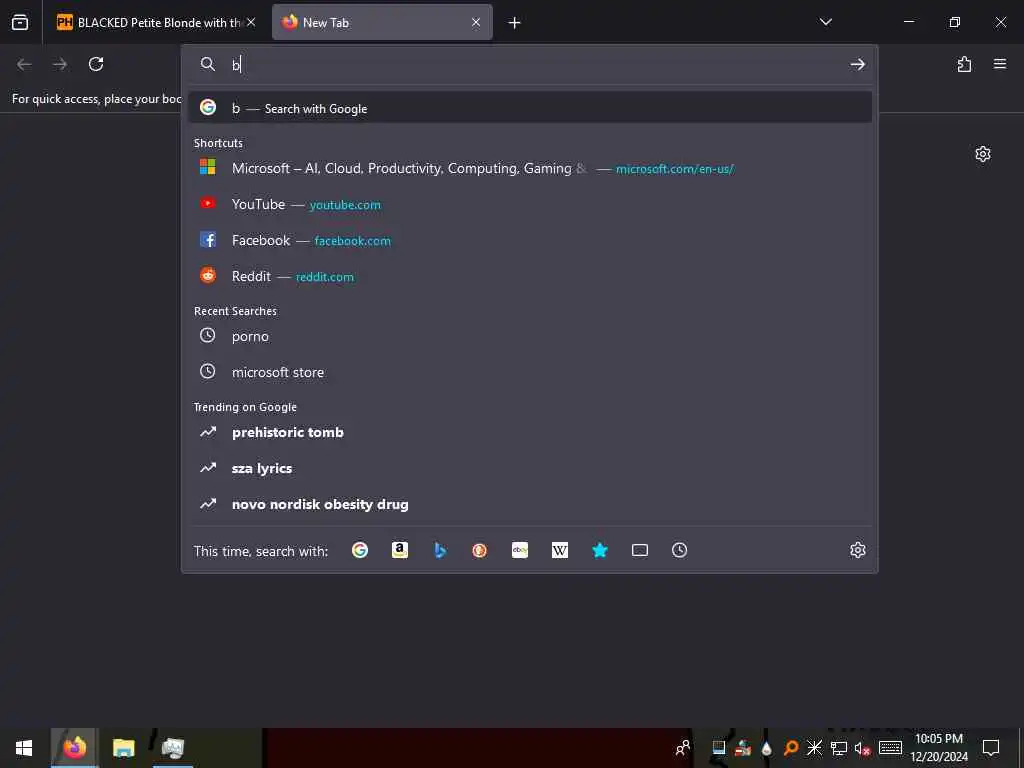Screen dimensions: 1024x768
Task: Open the YouTube shortcut suggestion
Action: pos(530,204)
